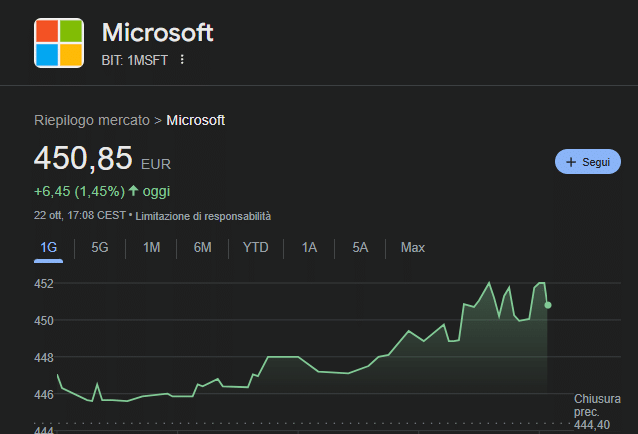Image resolution: width=638 pixels, height=434 pixels.
Task: Click the green up arrow next to oggi
Action: [x=134, y=191]
